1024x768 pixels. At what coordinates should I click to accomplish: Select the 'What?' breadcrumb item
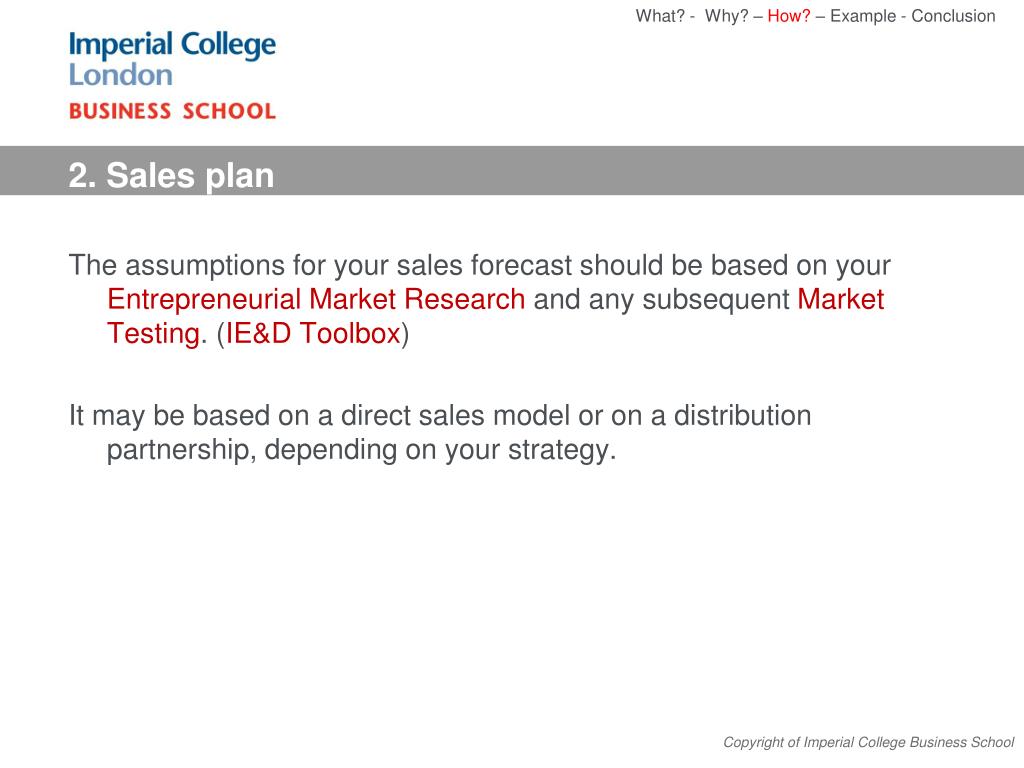[660, 16]
